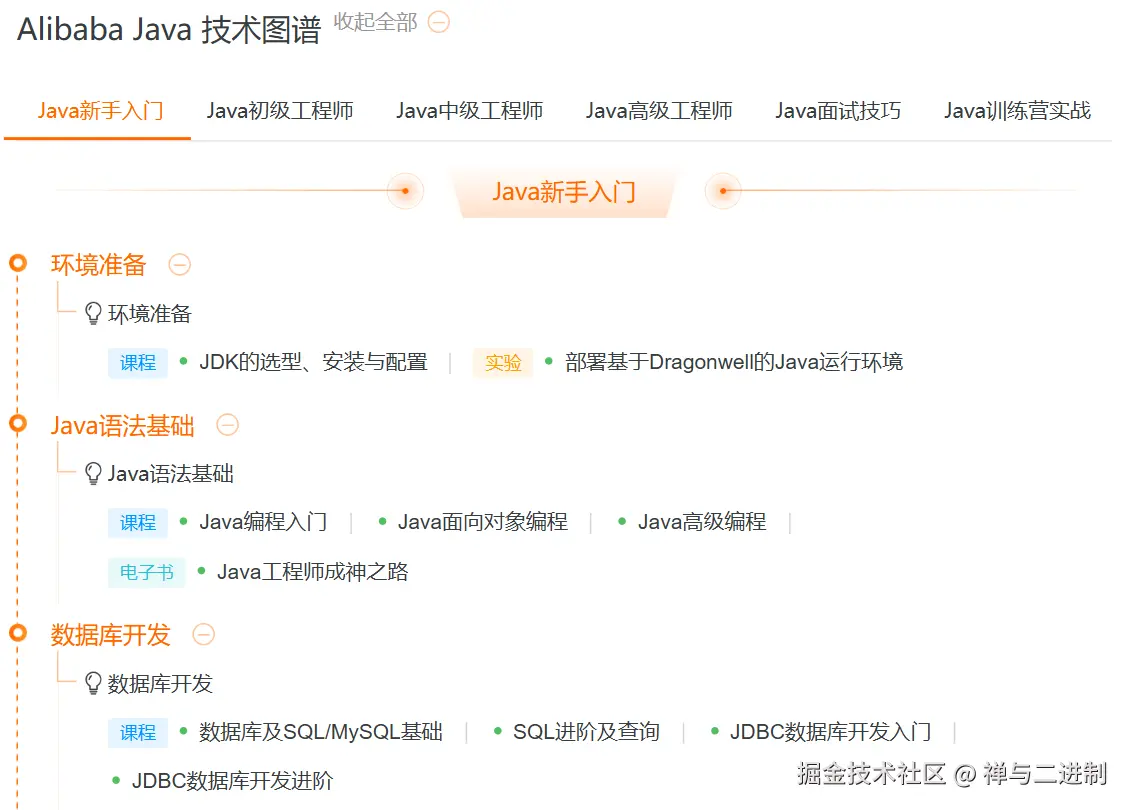Switch to the Java高级工程师 tab
The width and height of the screenshot is (1130, 810).
point(658,111)
